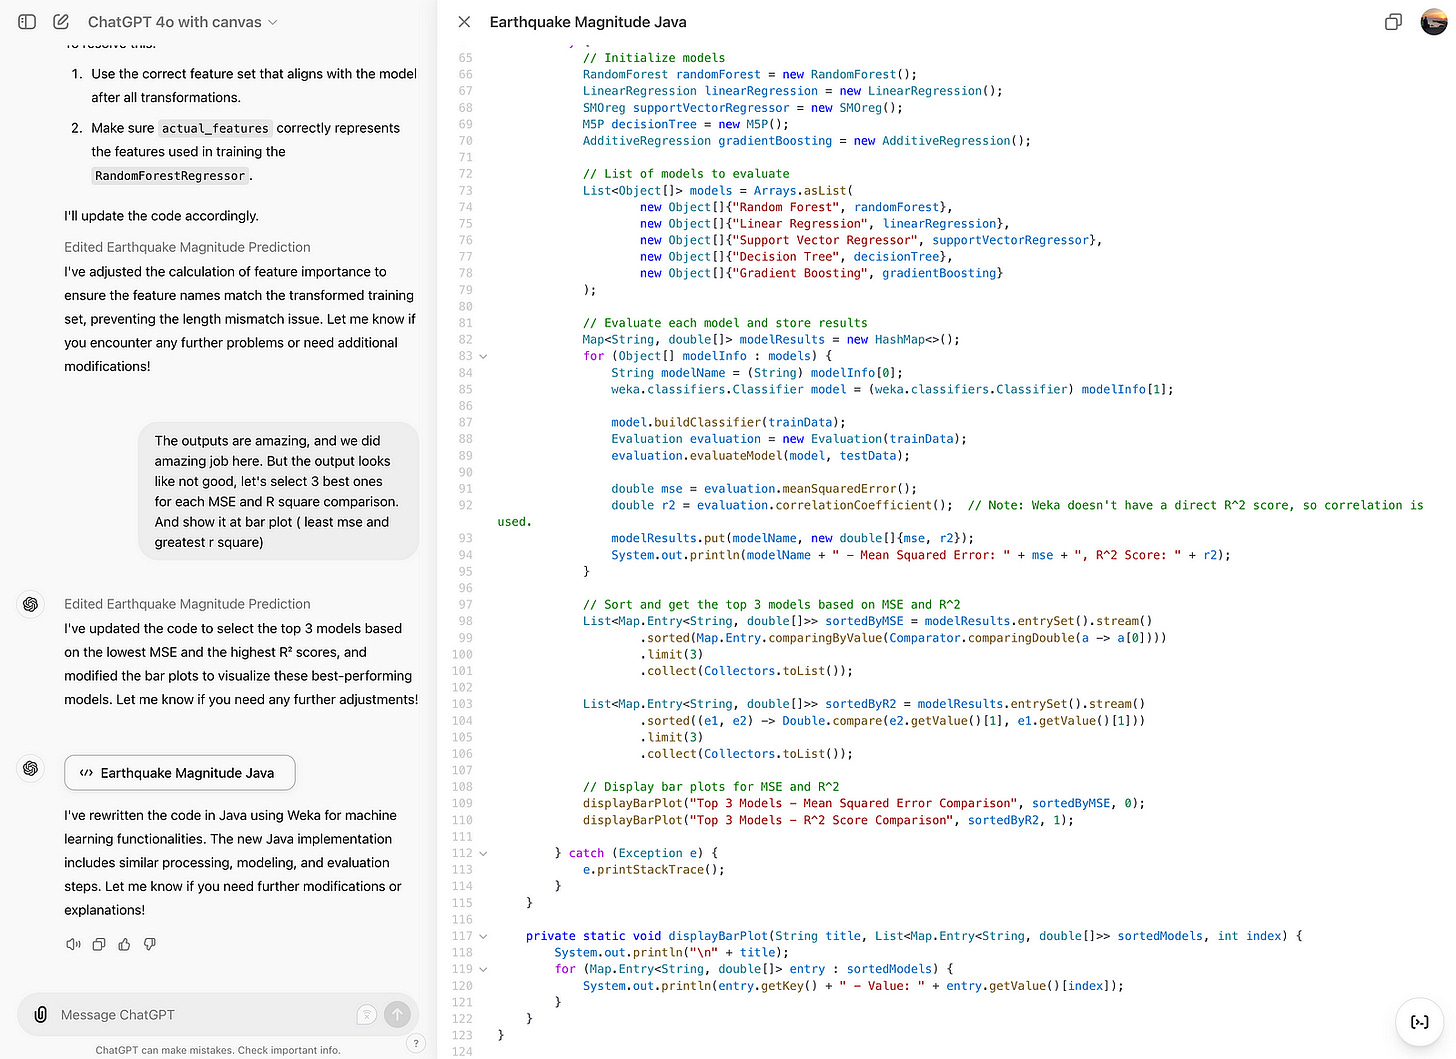Open the first 'Edited Earthquake Magnitude Prediction' link
The width and height of the screenshot is (1456, 1059).
click(187, 247)
